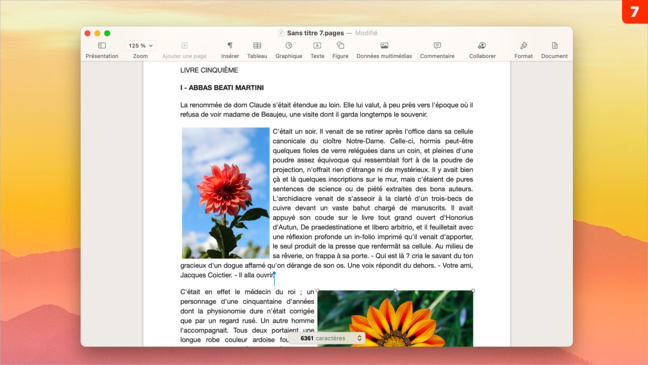The image size is (648, 365).
Task: Add a text box with Texte
Action: pyautogui.click(x=317, y=45)
